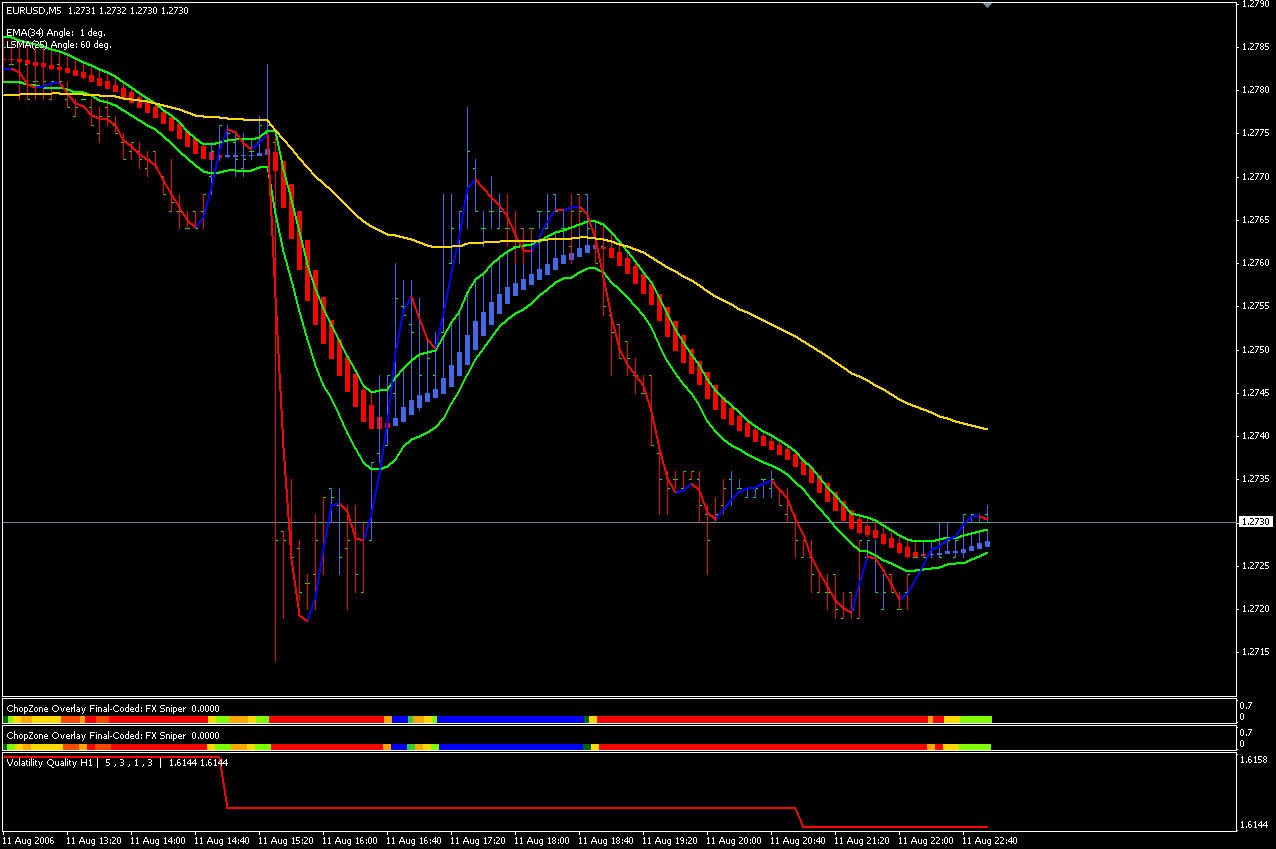Select the "LSMA(25) Angle: 60 deg." label

(x=58, y=45)
